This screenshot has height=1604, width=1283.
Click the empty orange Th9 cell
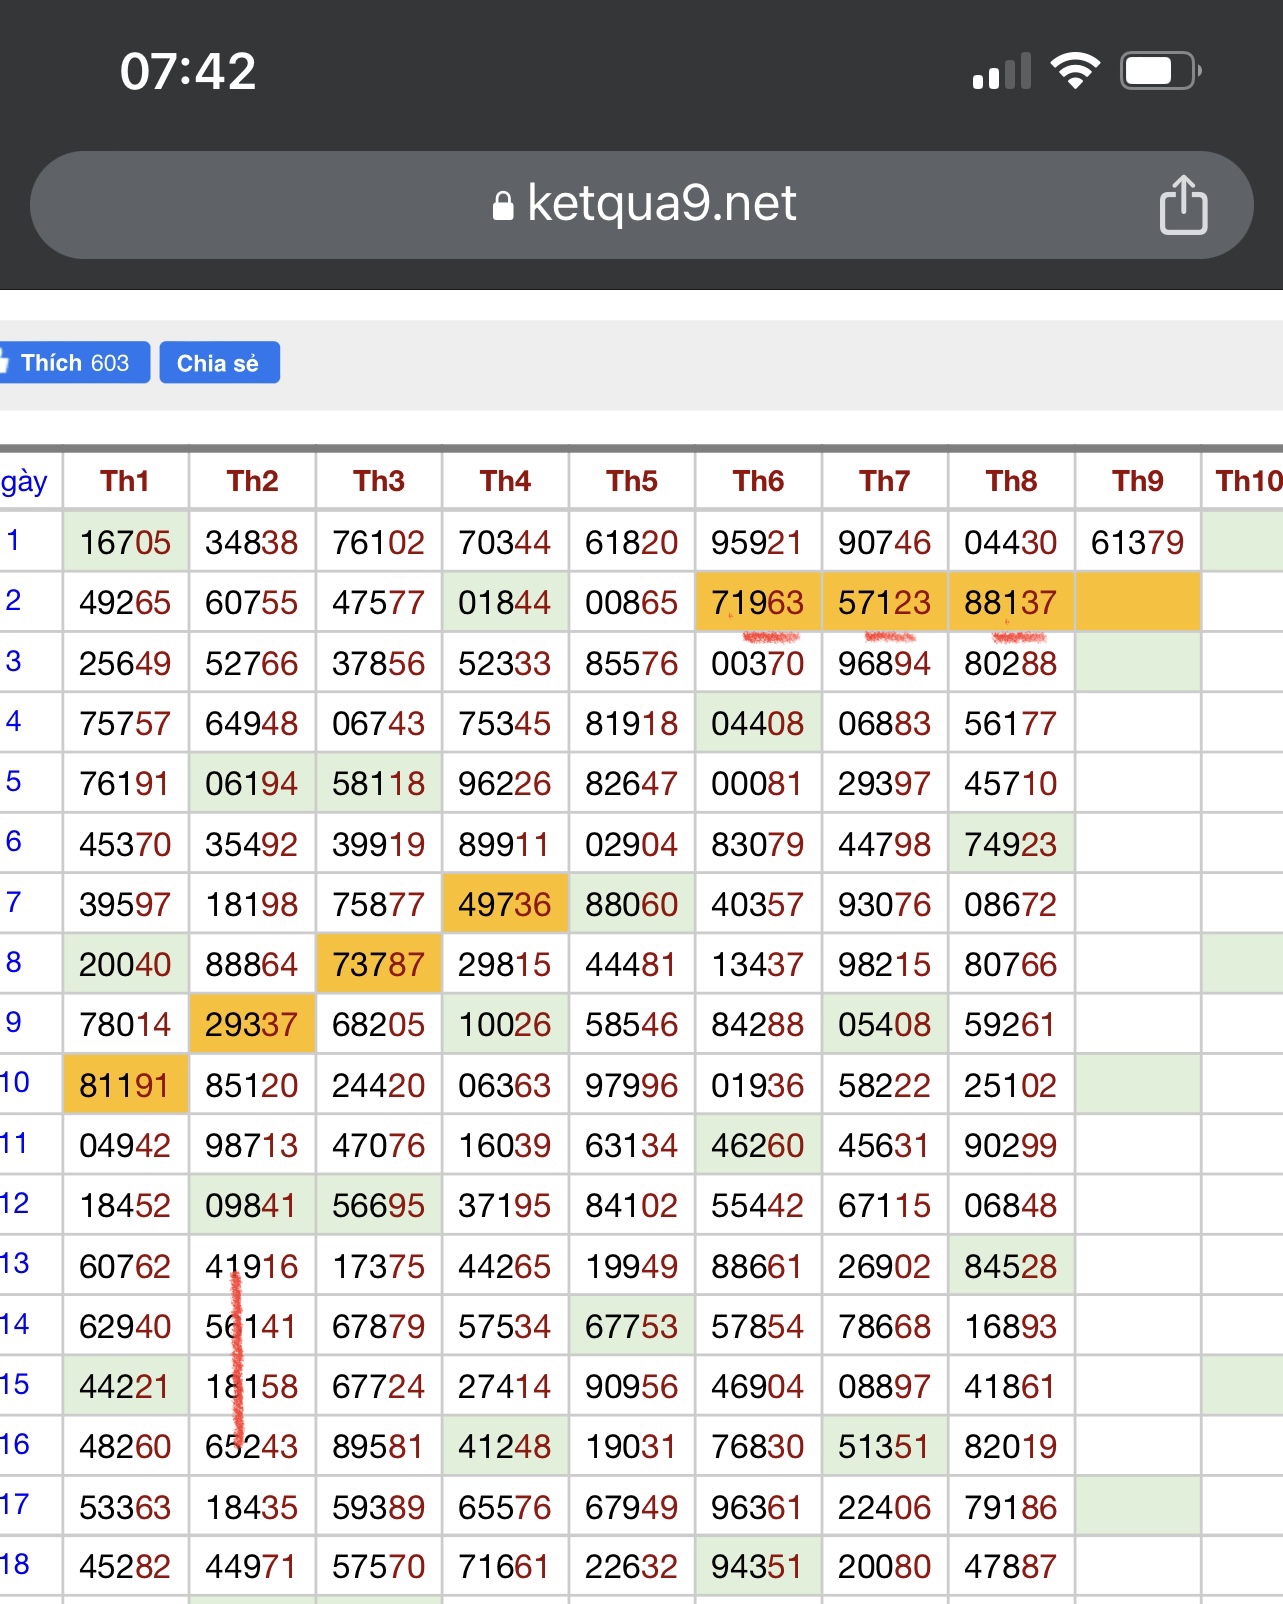tap(1137, 602)
